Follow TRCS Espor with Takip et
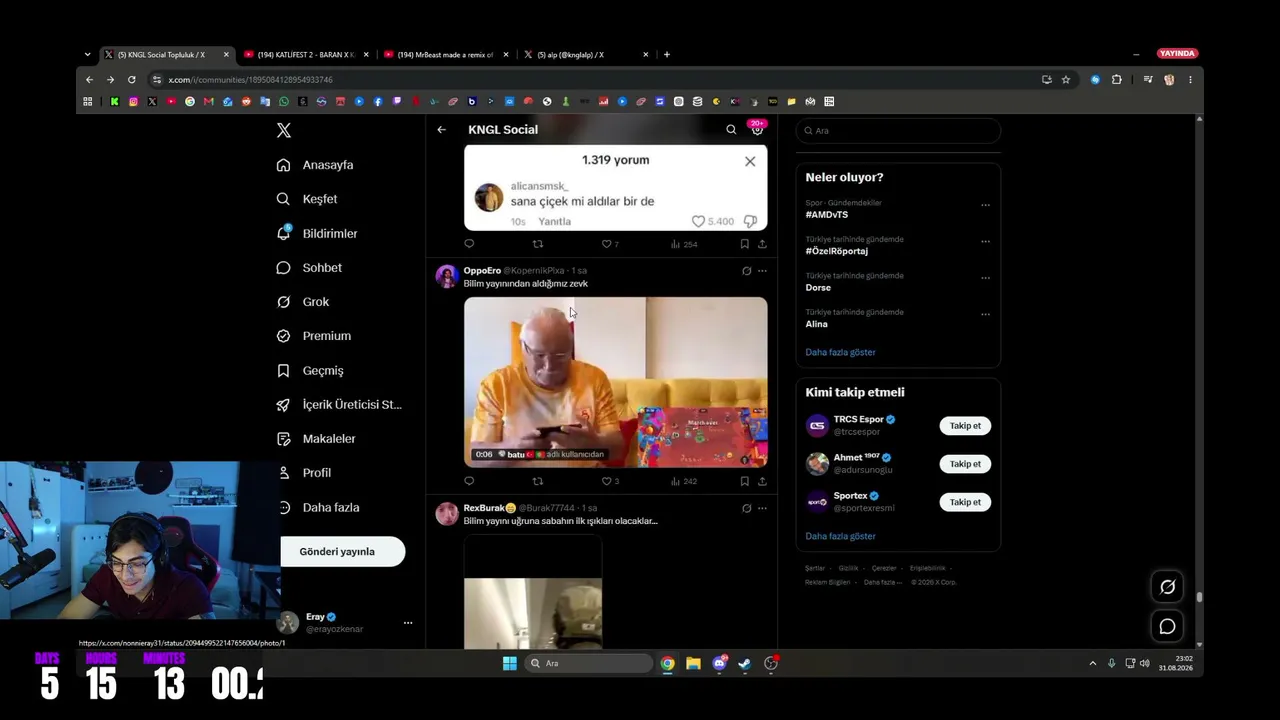Image resolution: width=1280 pixels, height=720 pixels. click(965, 426)
